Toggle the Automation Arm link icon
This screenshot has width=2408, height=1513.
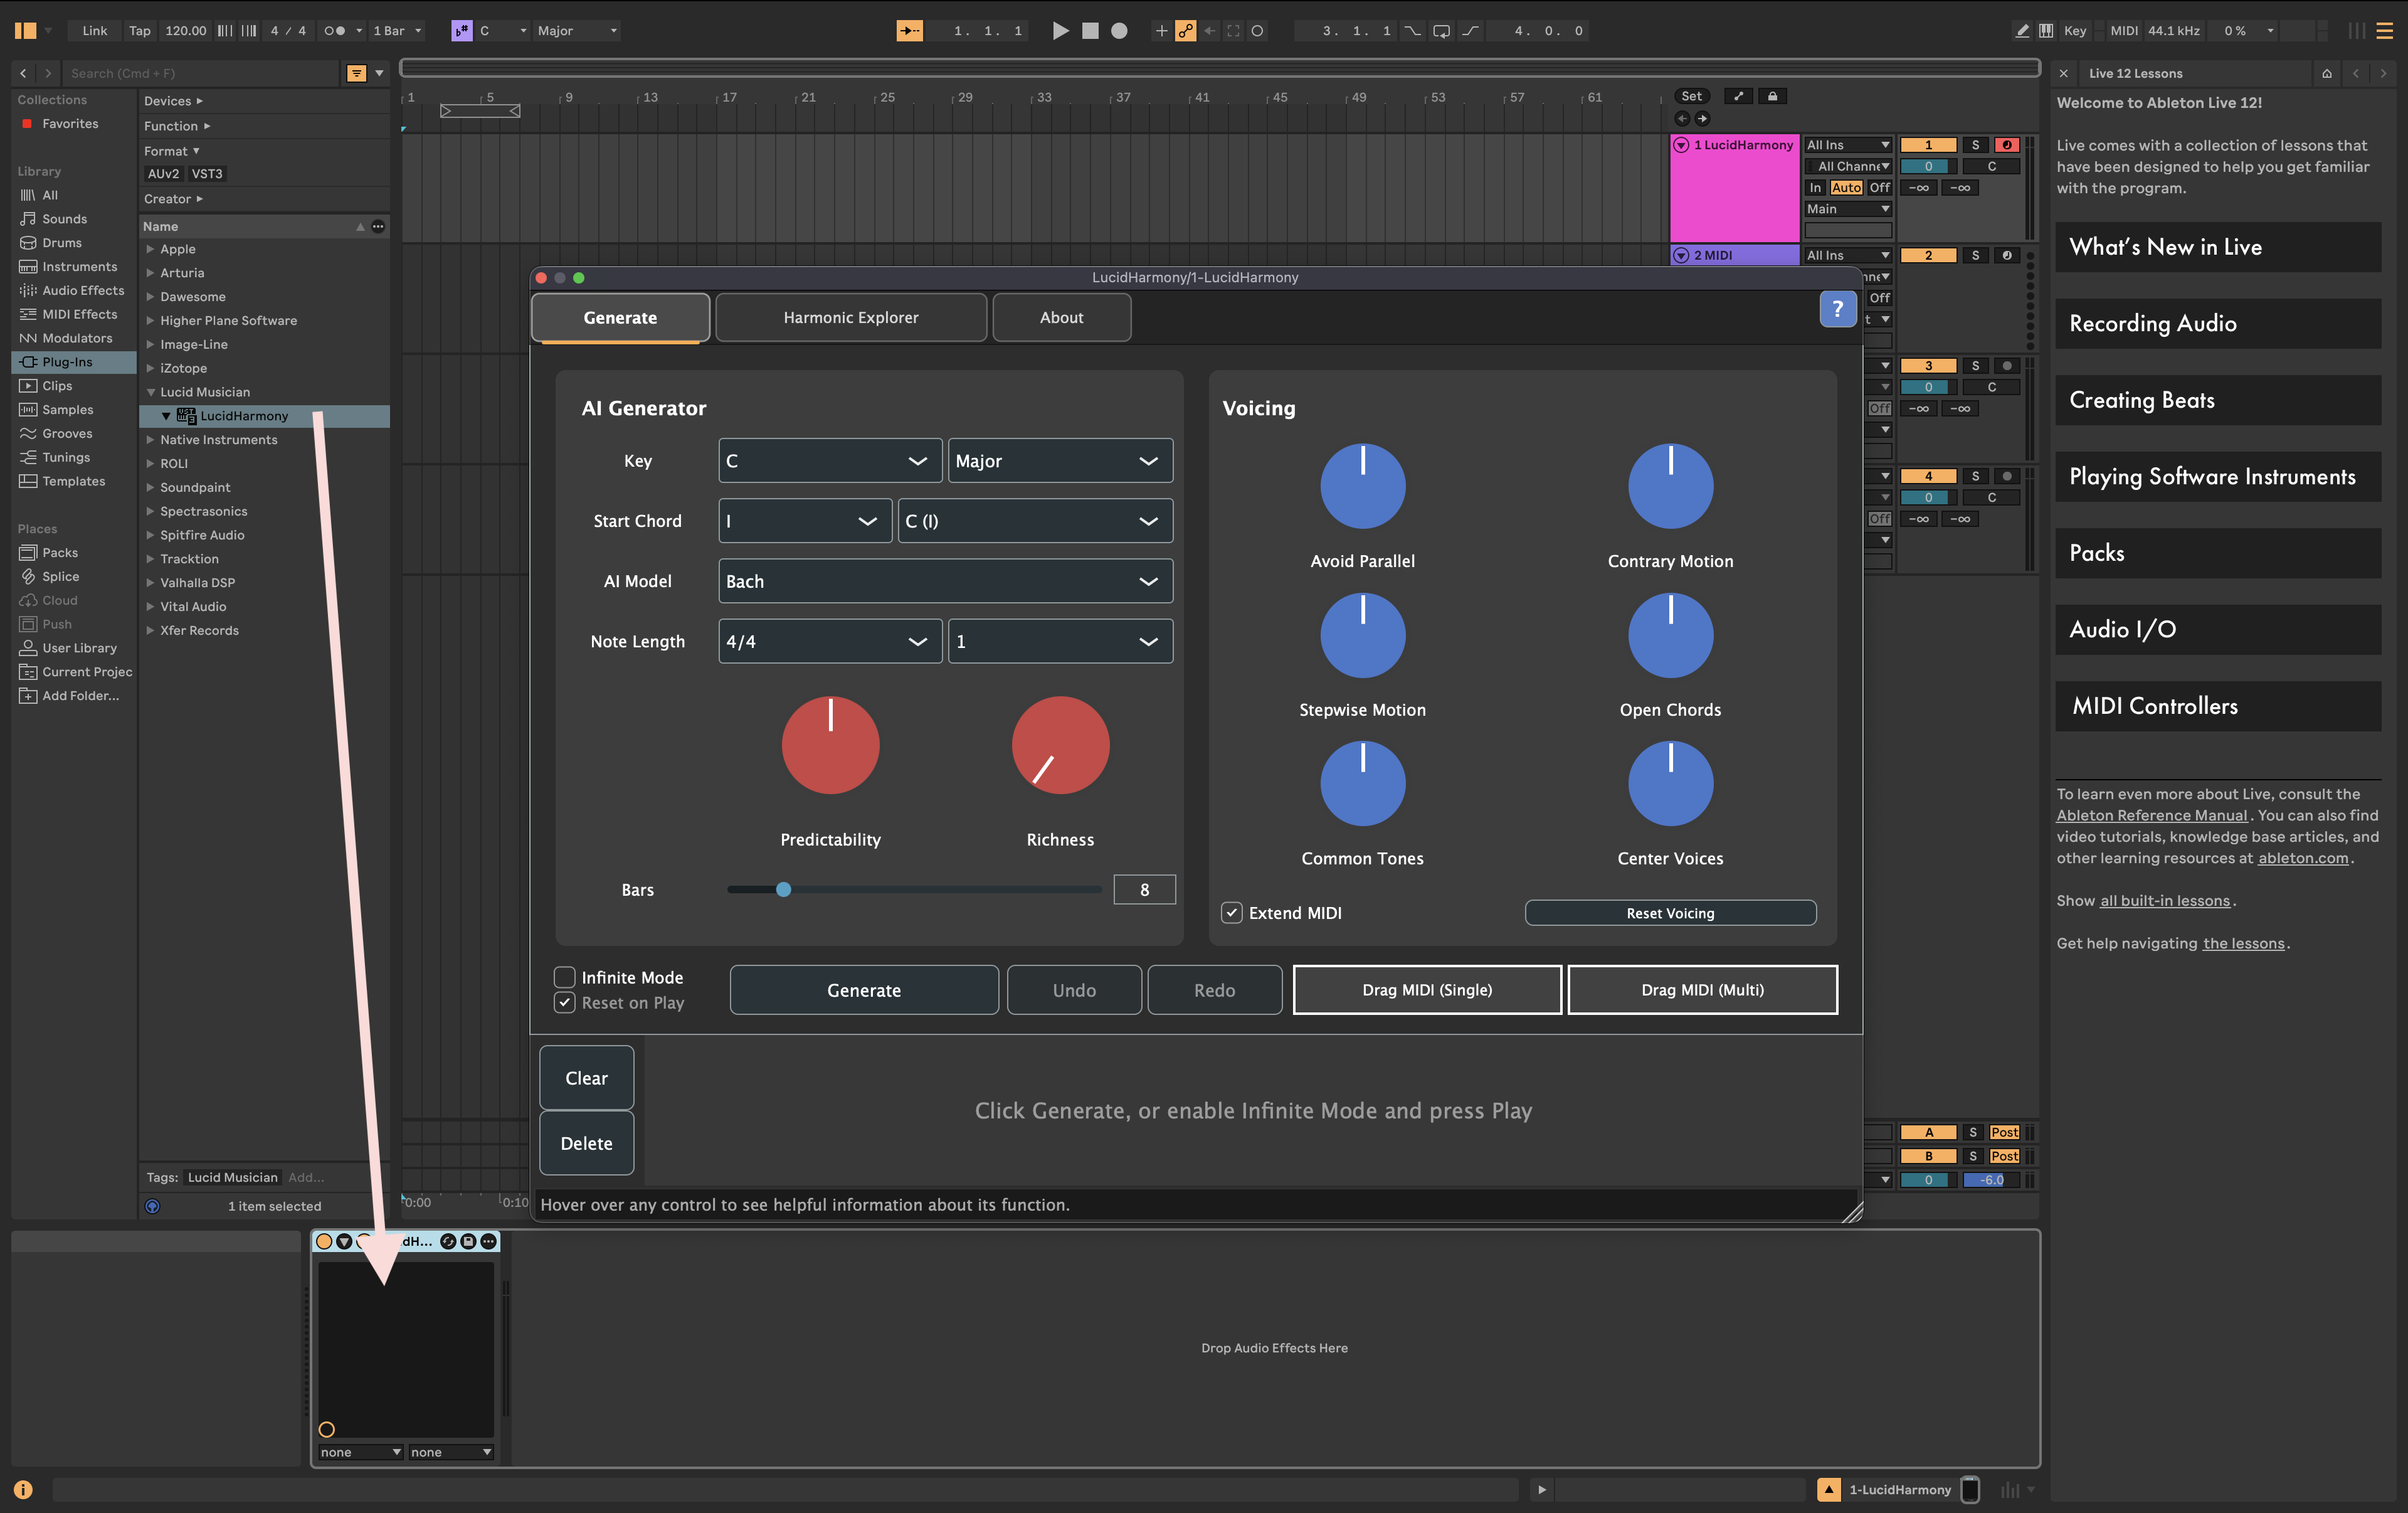click(1185, 31)
